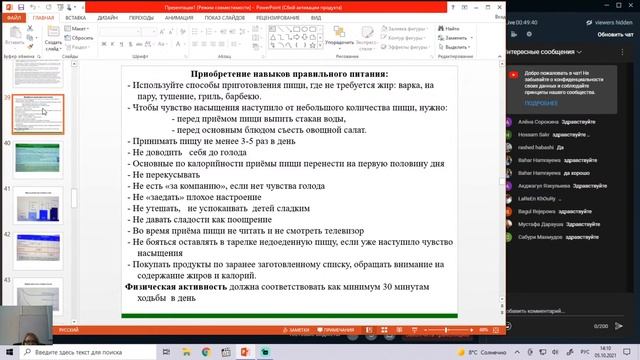
Task: Undo the last action in PowerPoint
Action: click(x=33, y=7)
